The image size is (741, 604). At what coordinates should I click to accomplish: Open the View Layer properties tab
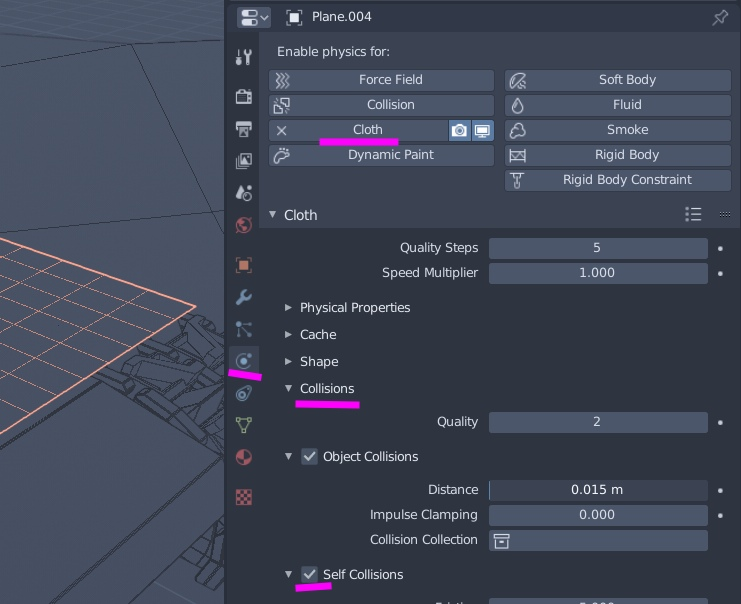pos(244,161)
